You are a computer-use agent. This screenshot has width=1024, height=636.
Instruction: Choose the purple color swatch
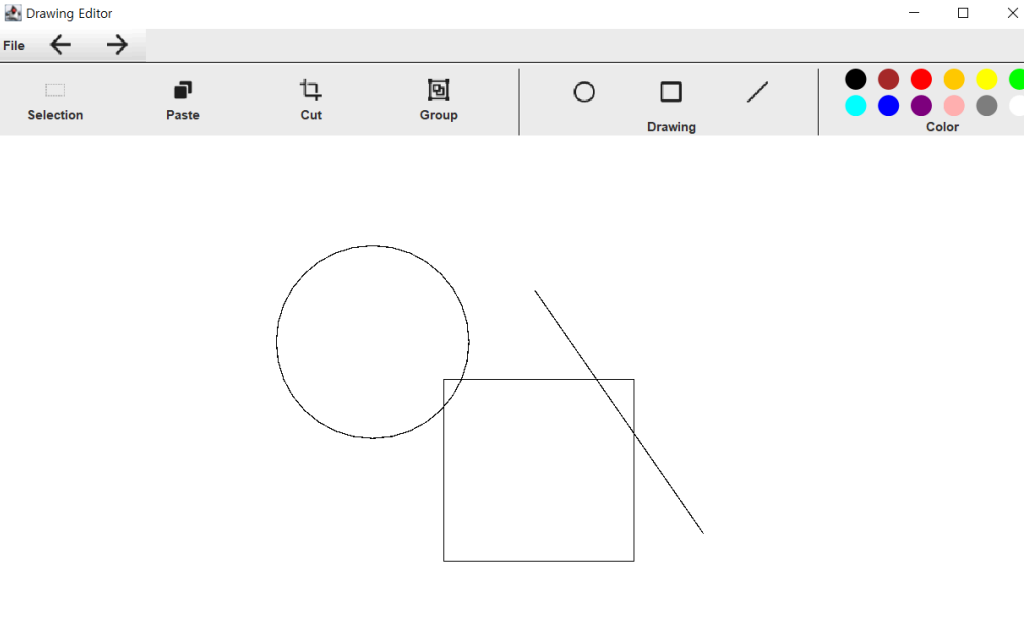pos(921,106)
